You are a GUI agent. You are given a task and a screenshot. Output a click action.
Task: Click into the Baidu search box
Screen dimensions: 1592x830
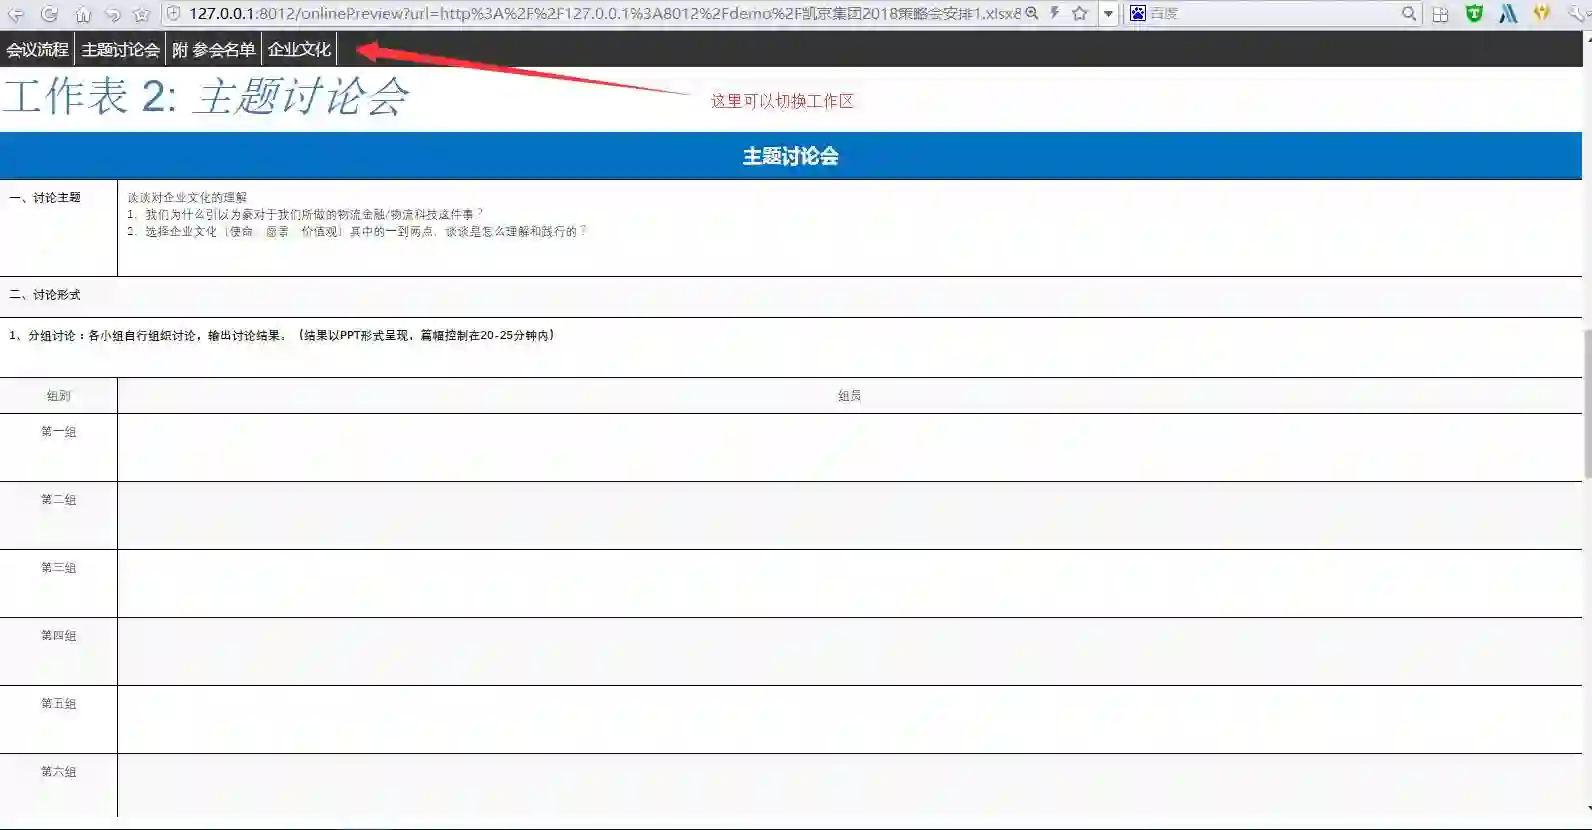1272,13
